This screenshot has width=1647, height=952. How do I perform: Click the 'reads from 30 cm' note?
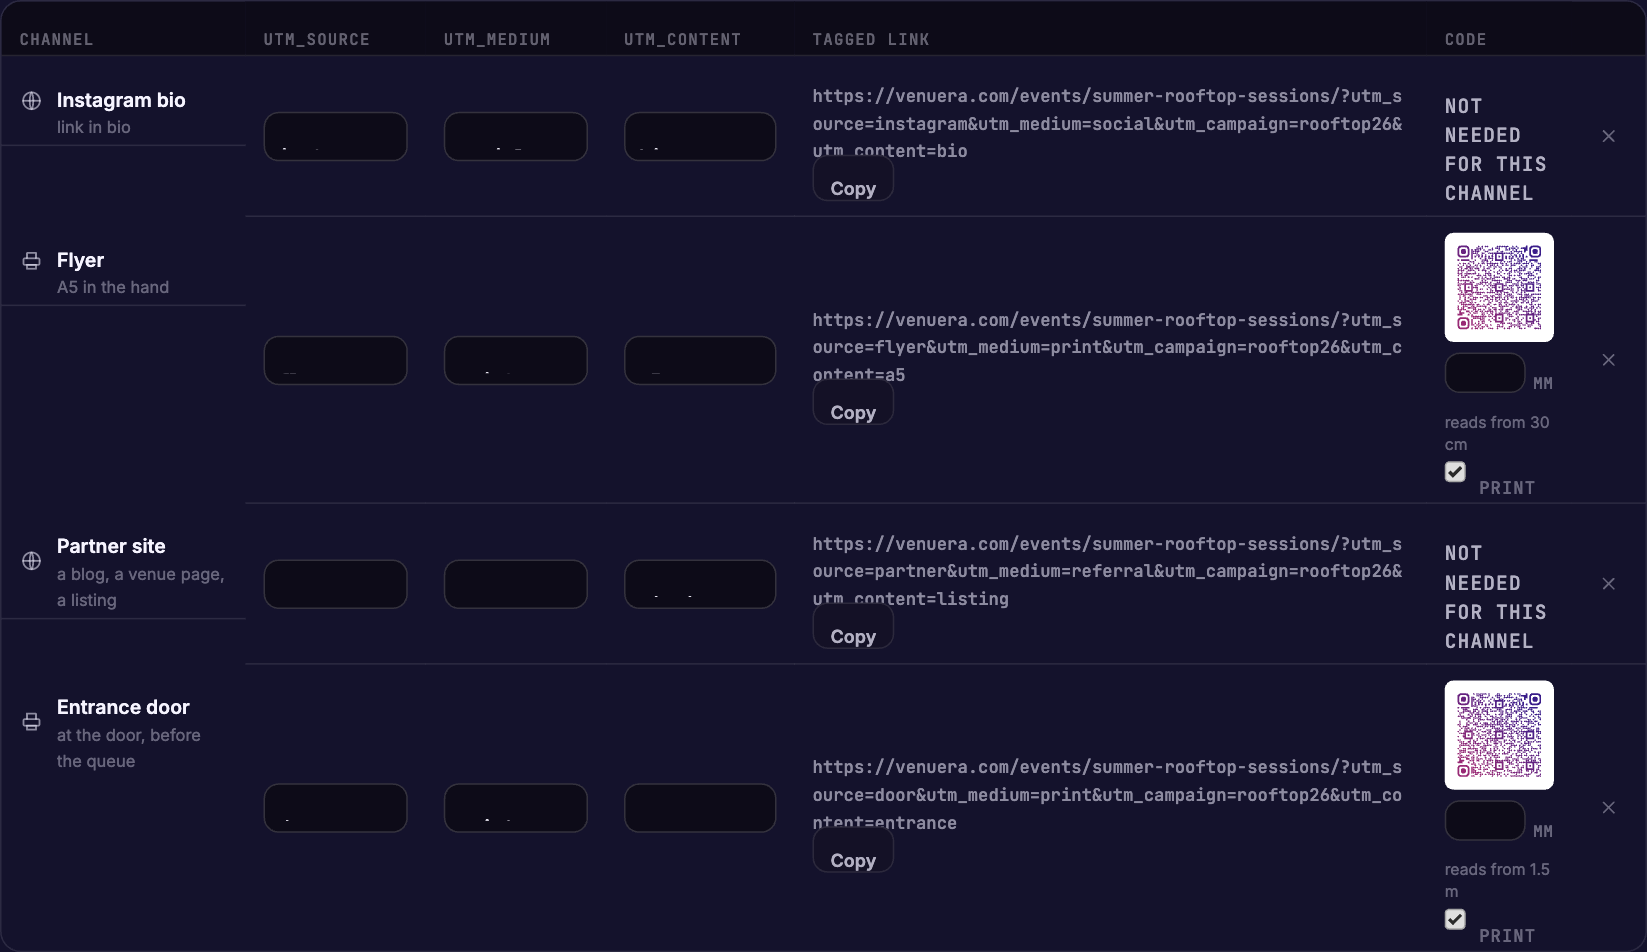[1497, 433]
